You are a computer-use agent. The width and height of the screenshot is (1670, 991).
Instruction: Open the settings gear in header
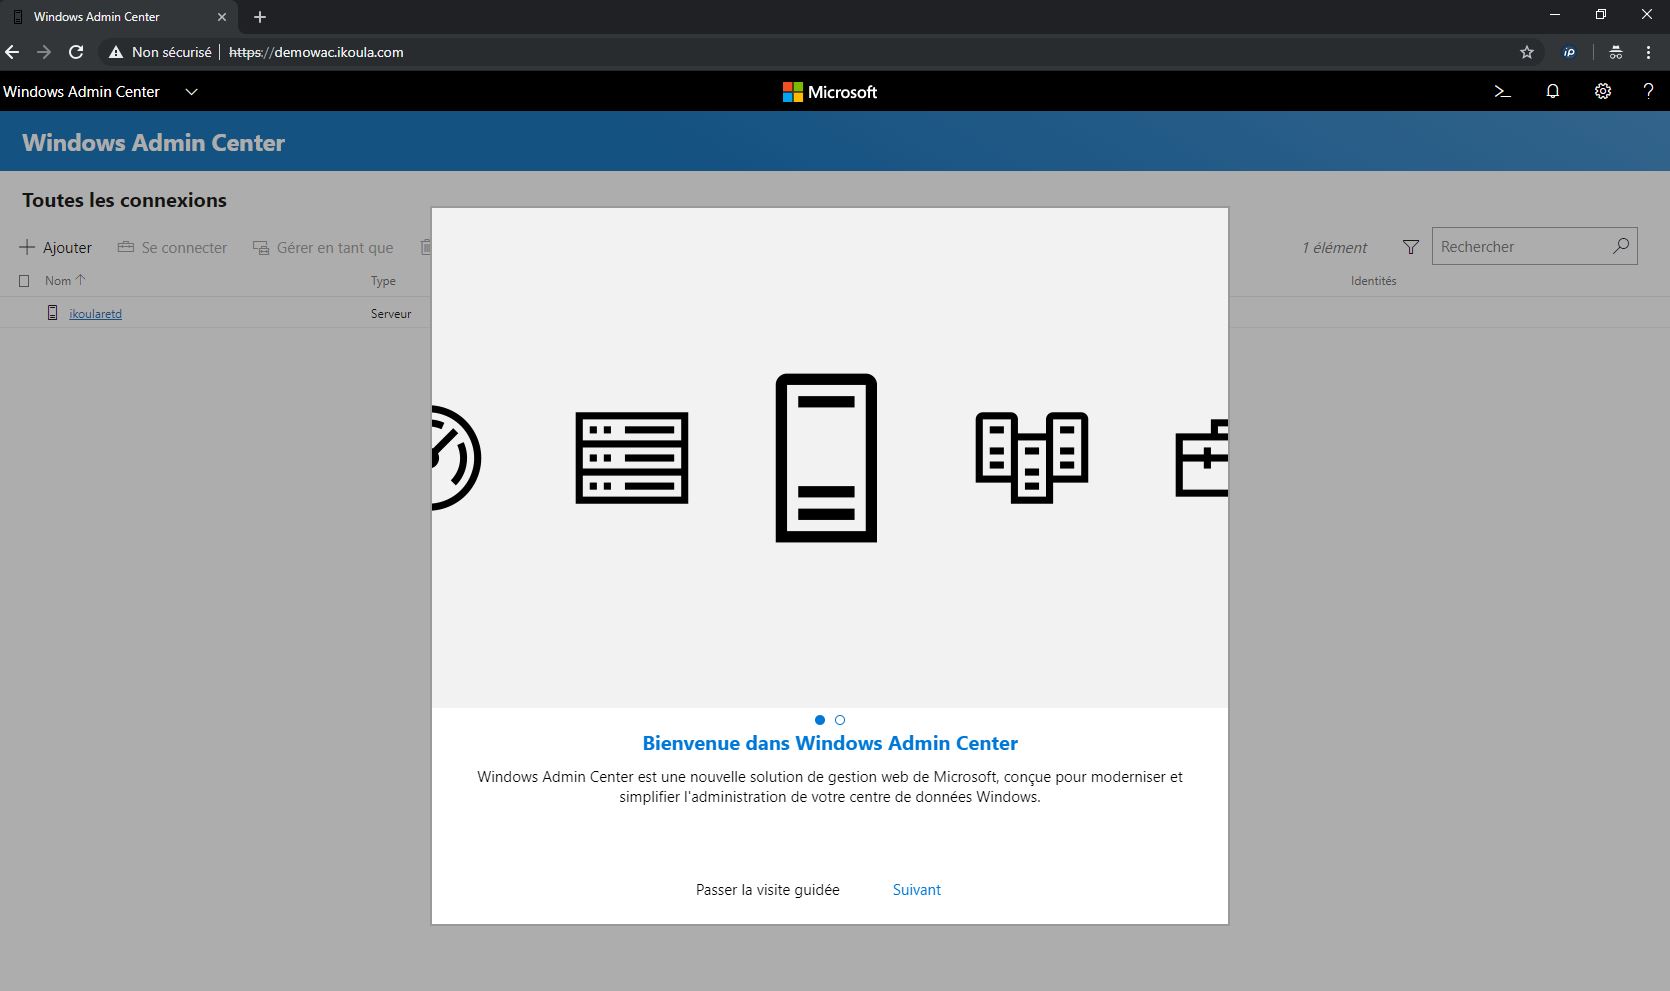[1602, 91]
